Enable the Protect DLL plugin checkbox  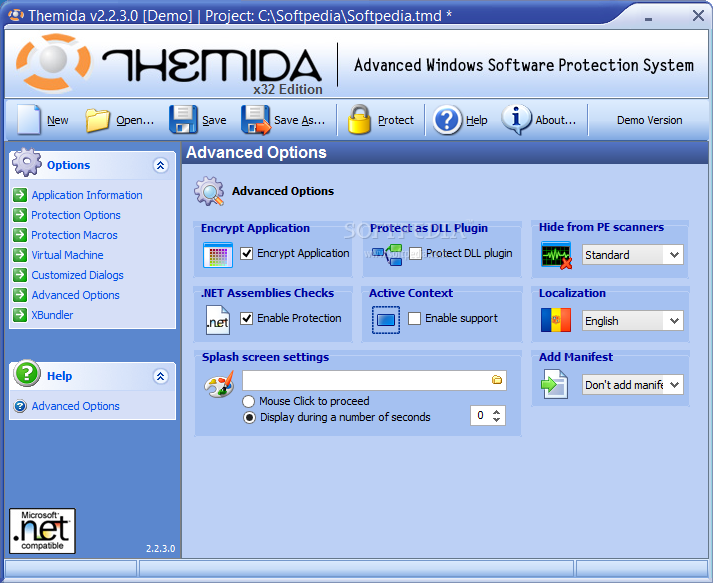415,253
